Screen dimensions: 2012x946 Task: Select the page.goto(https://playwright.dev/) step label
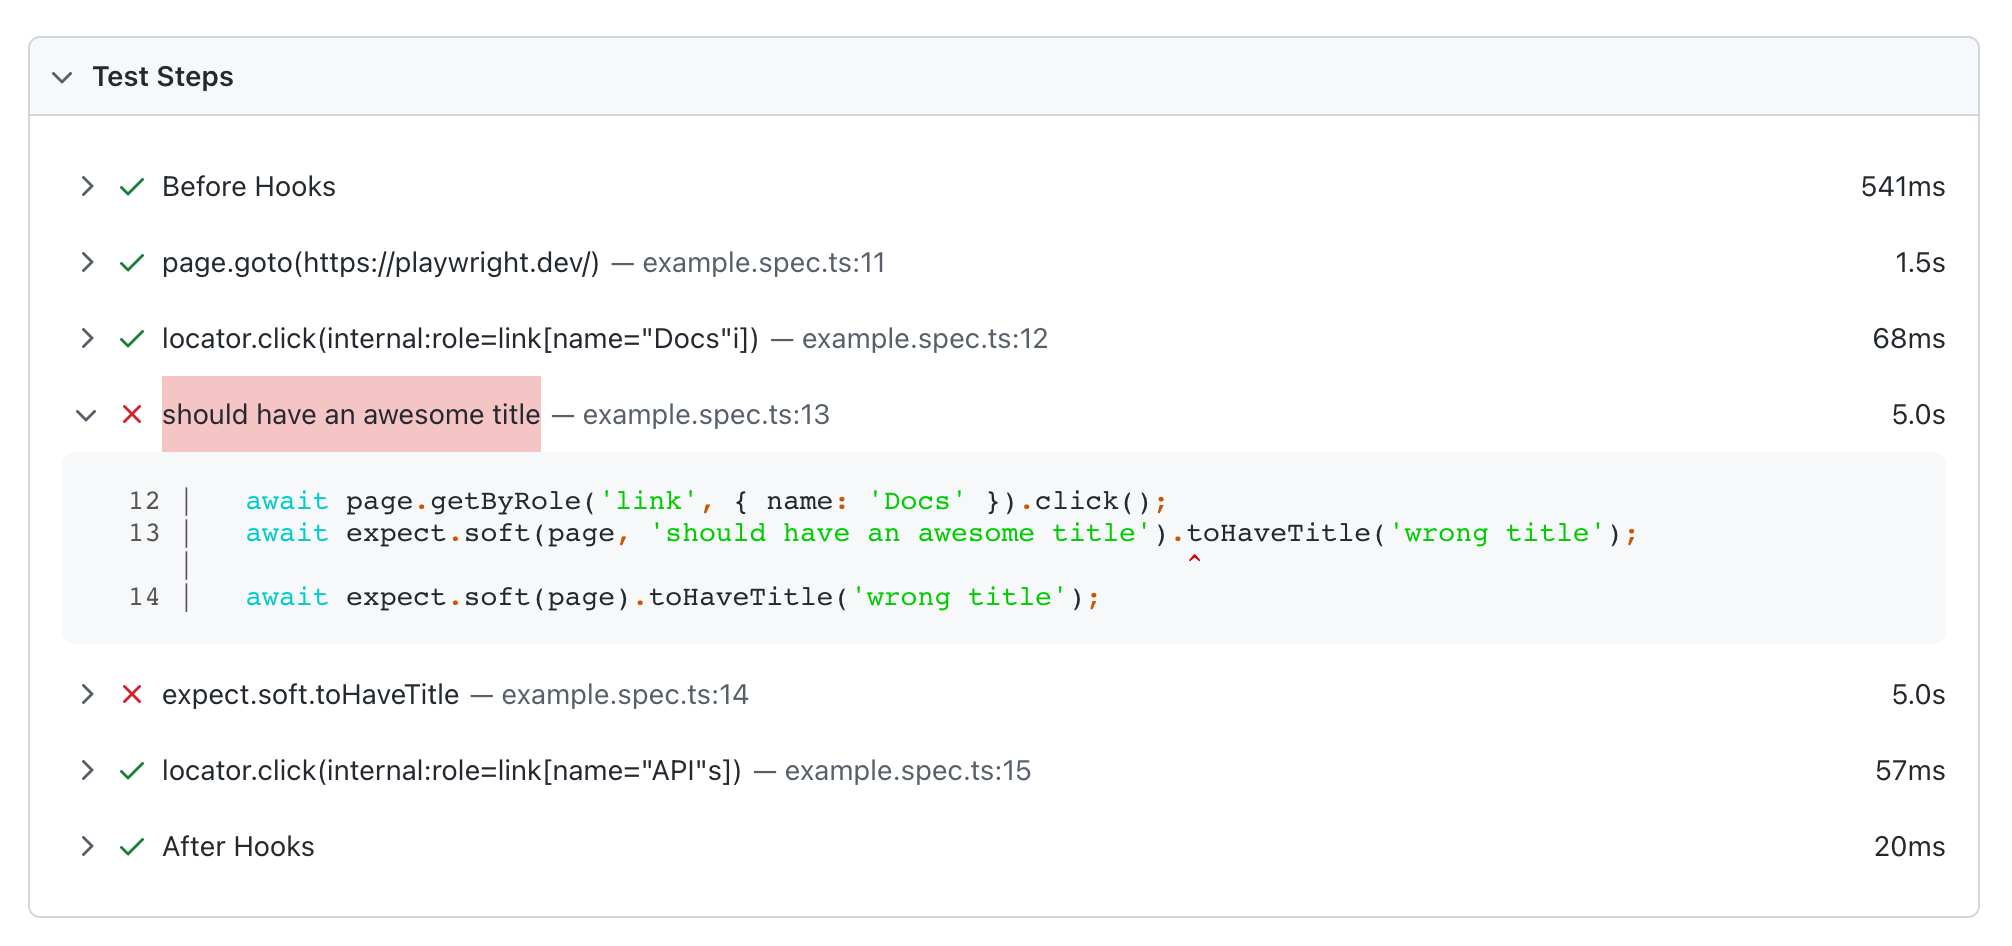pyautogui.click(x=381, y=263)
